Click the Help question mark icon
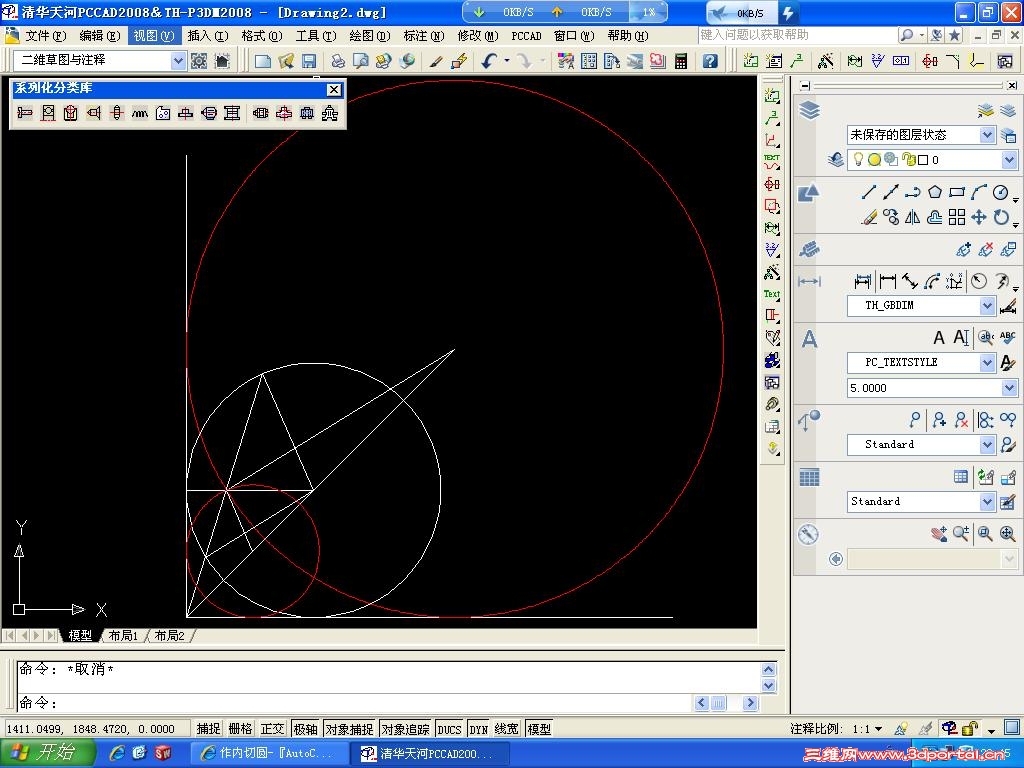The height and width of the screenshot is (768, 1024). pos(710,61)
